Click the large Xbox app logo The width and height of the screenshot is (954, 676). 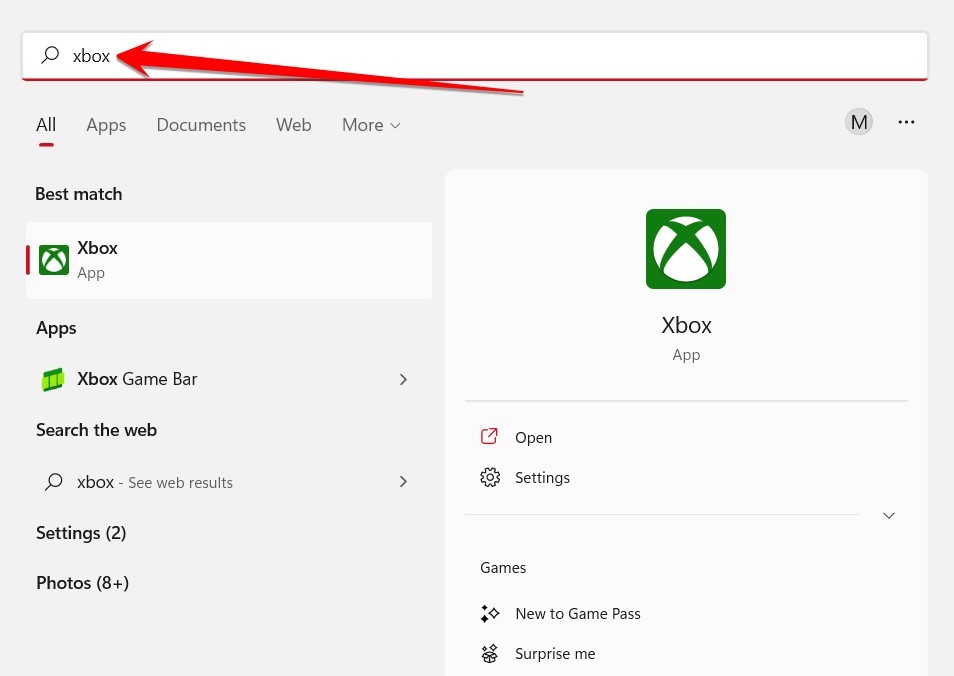[686, 249]
